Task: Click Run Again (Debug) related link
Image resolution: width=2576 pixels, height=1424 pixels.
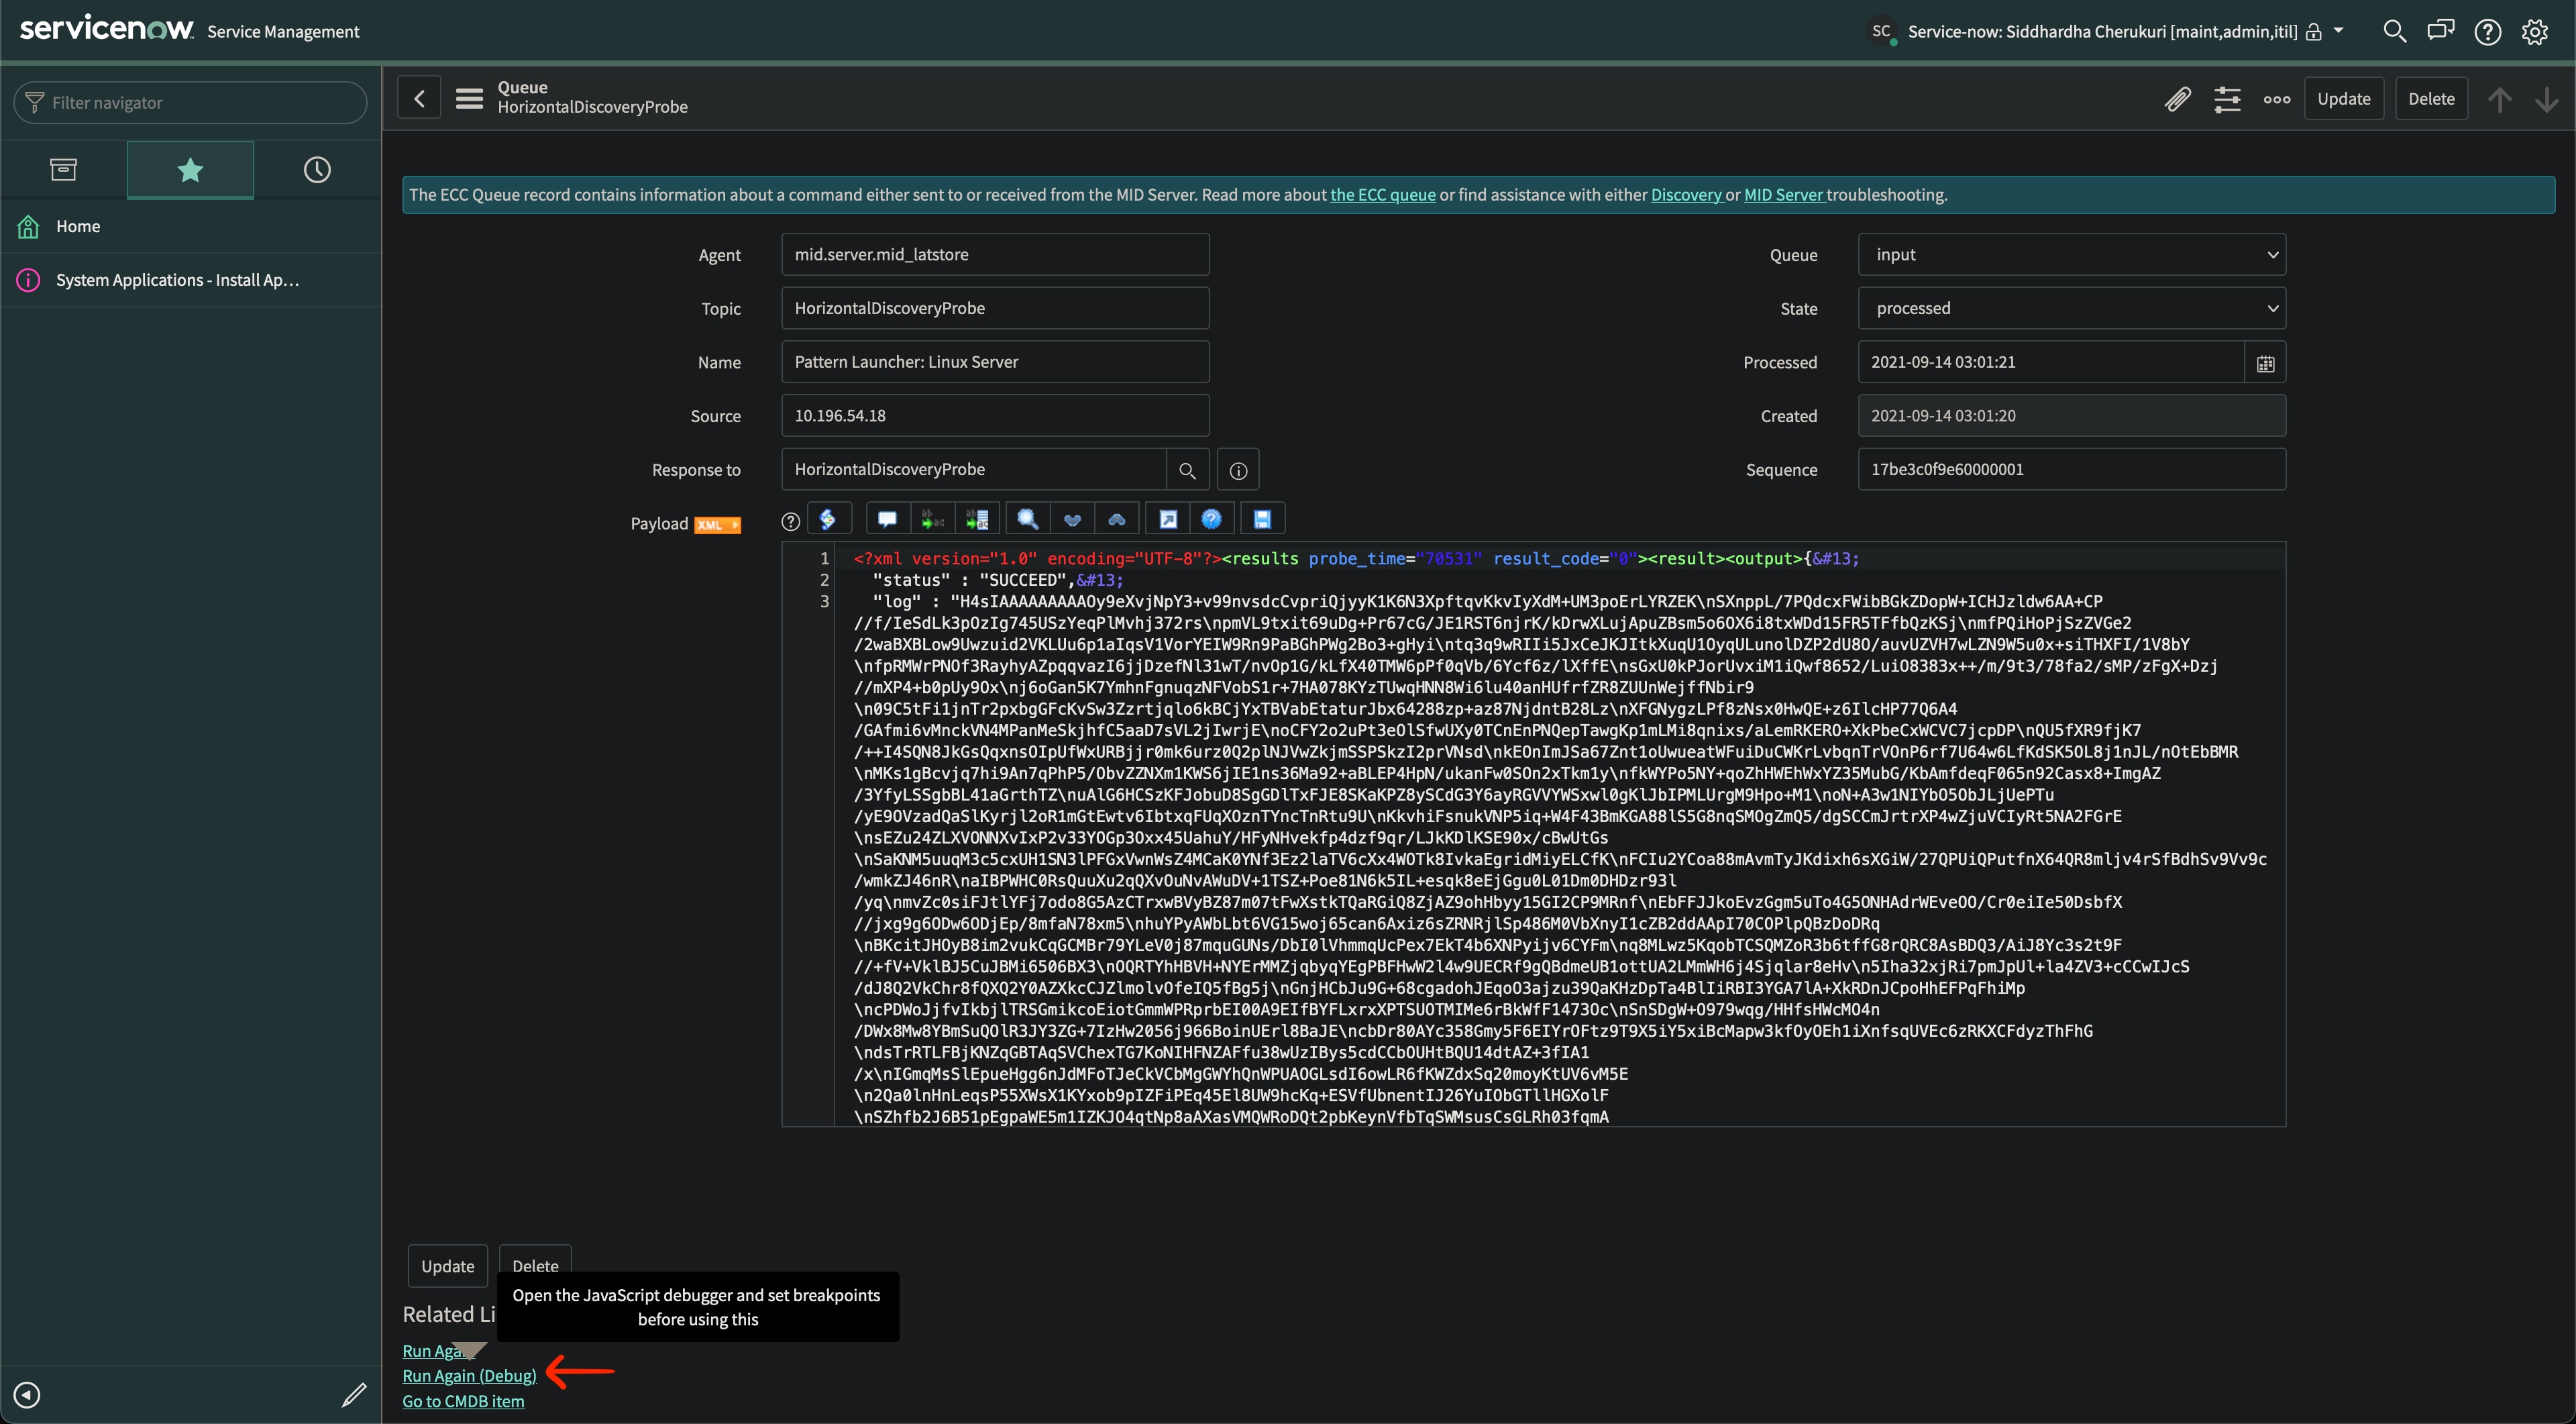Action: pos(469,1376)
